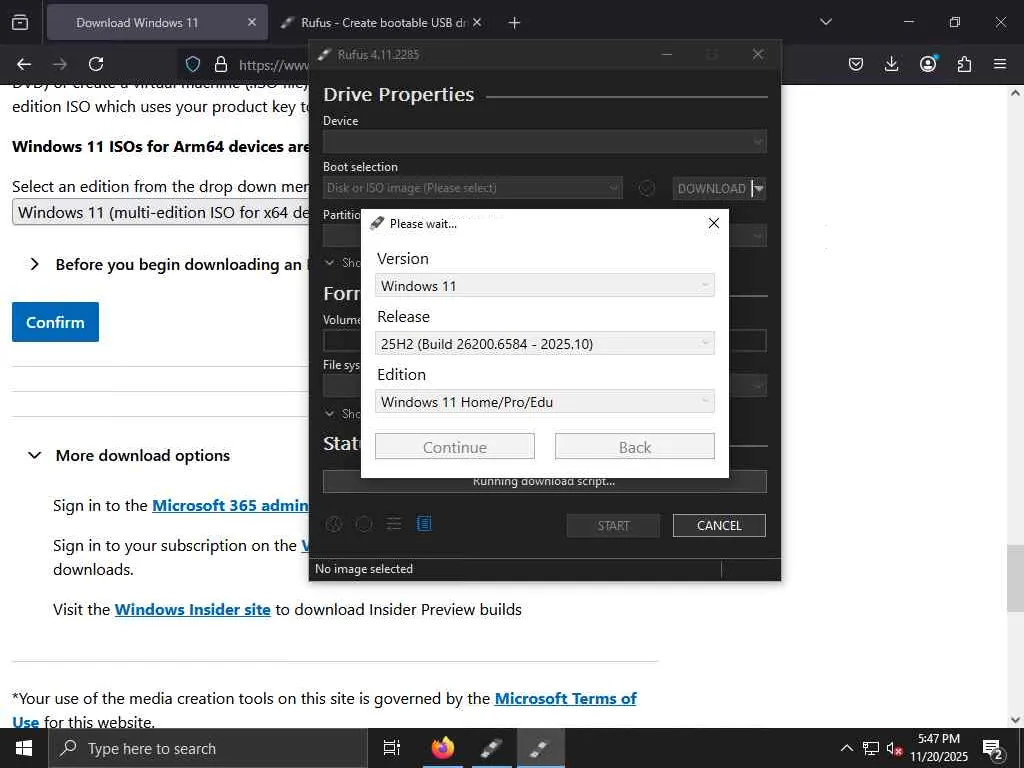Viewport: 1024px width, 768px height.
Task: Open Rufus language globe icon
Action: click(x=334, y=524)
